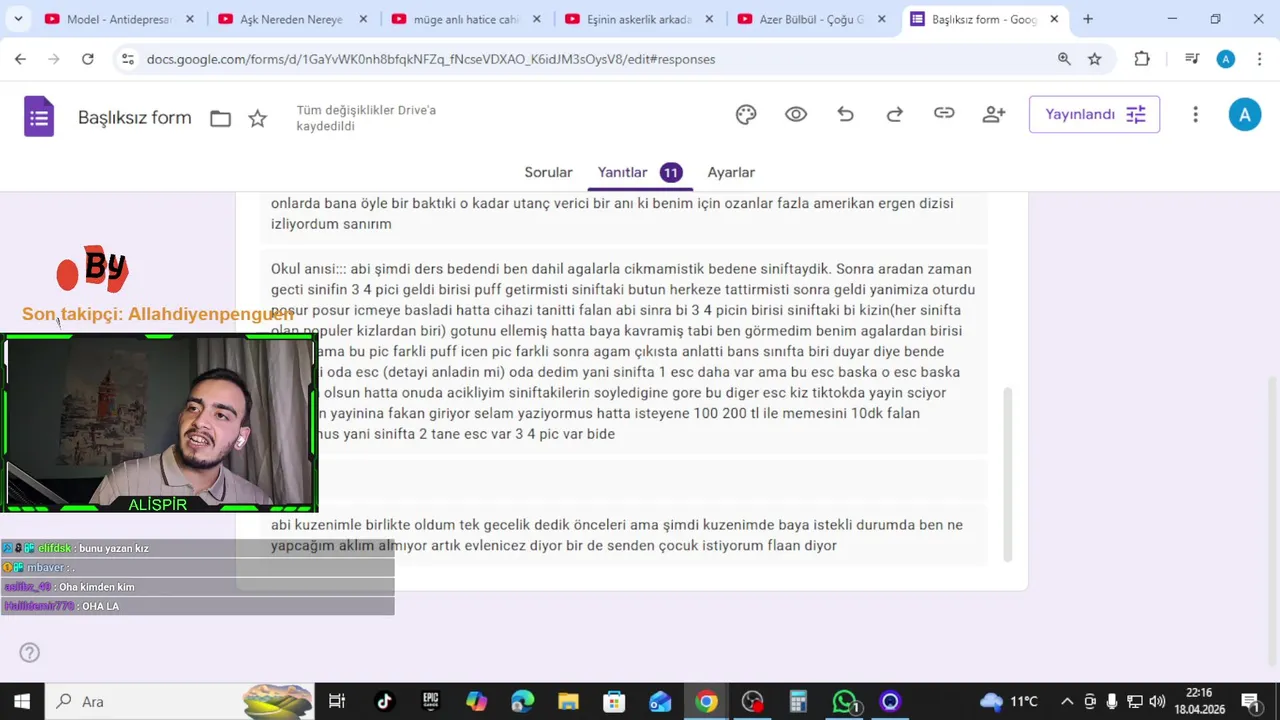This screenshot has height=720, width=1280.
Task: Open the theme customization palette
Action: tap(746, 114)
